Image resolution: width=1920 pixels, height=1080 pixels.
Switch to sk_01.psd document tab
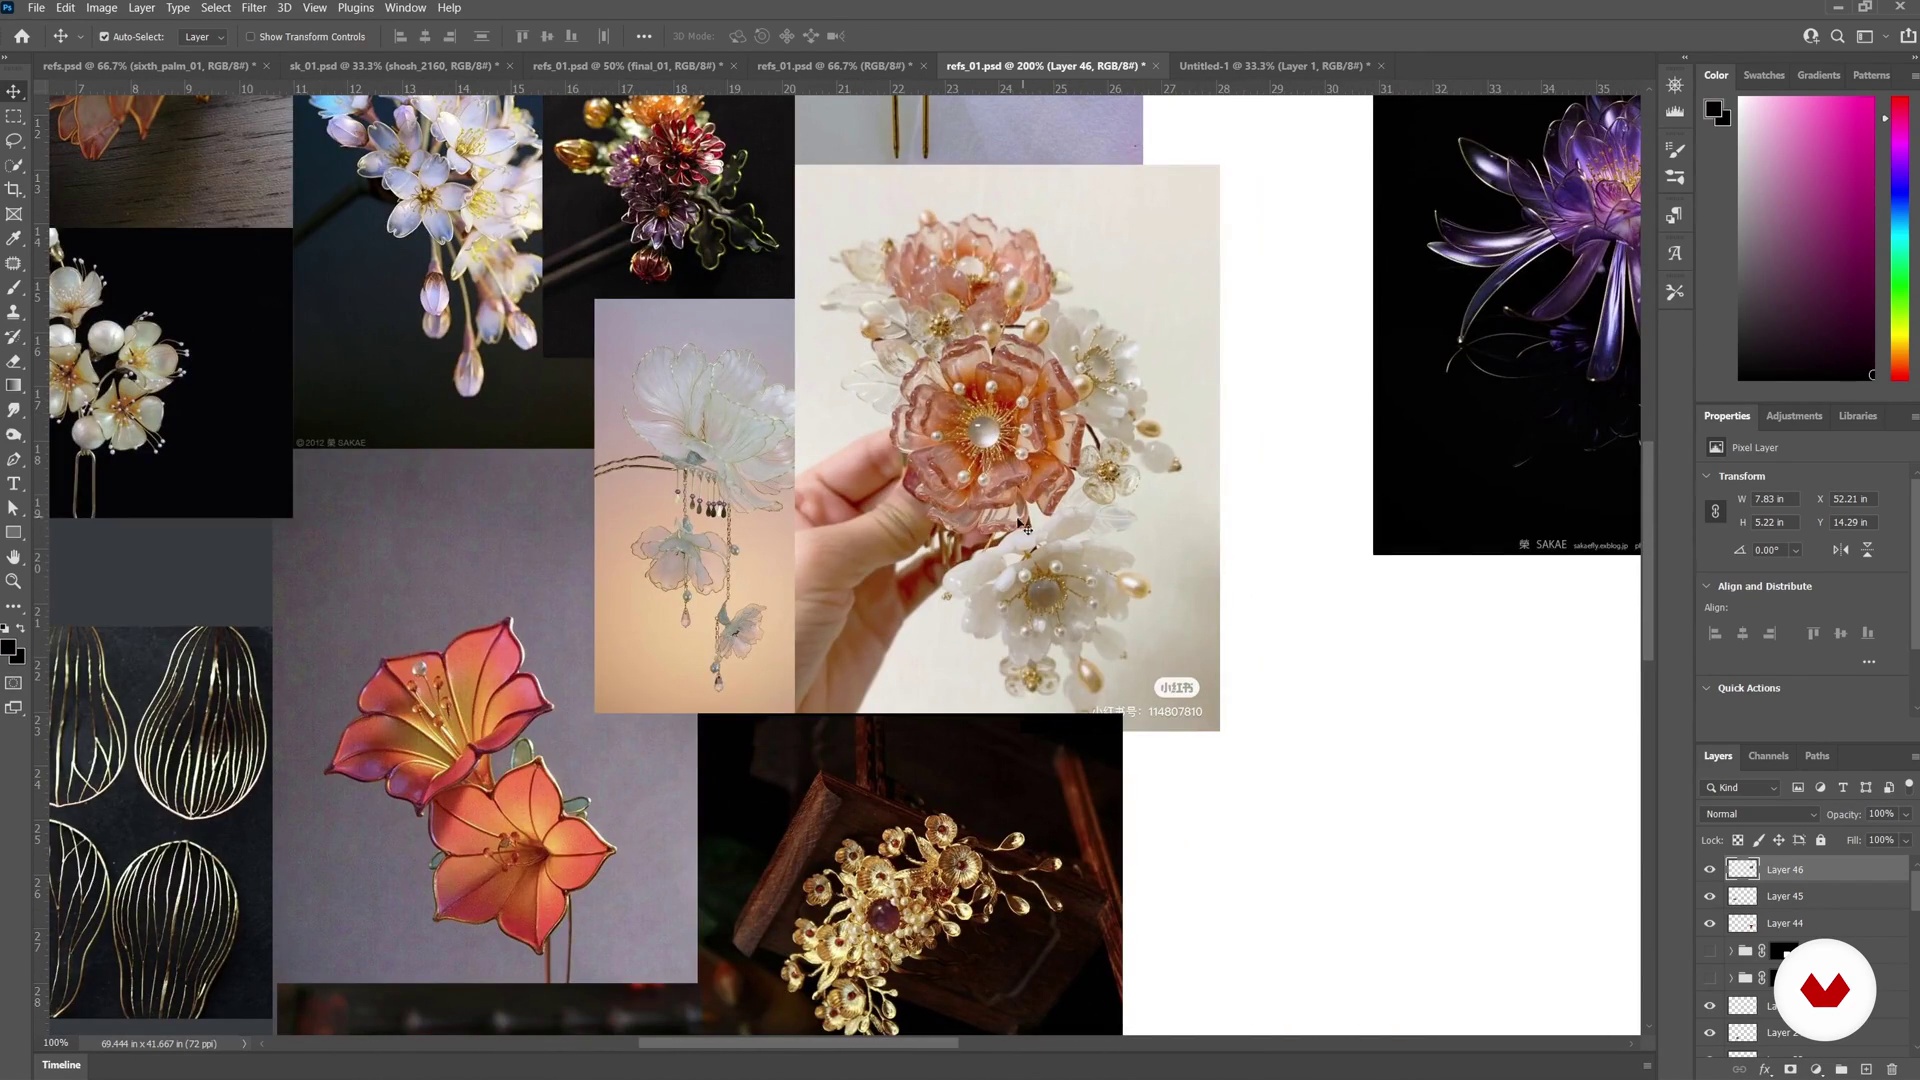point(394,66)
